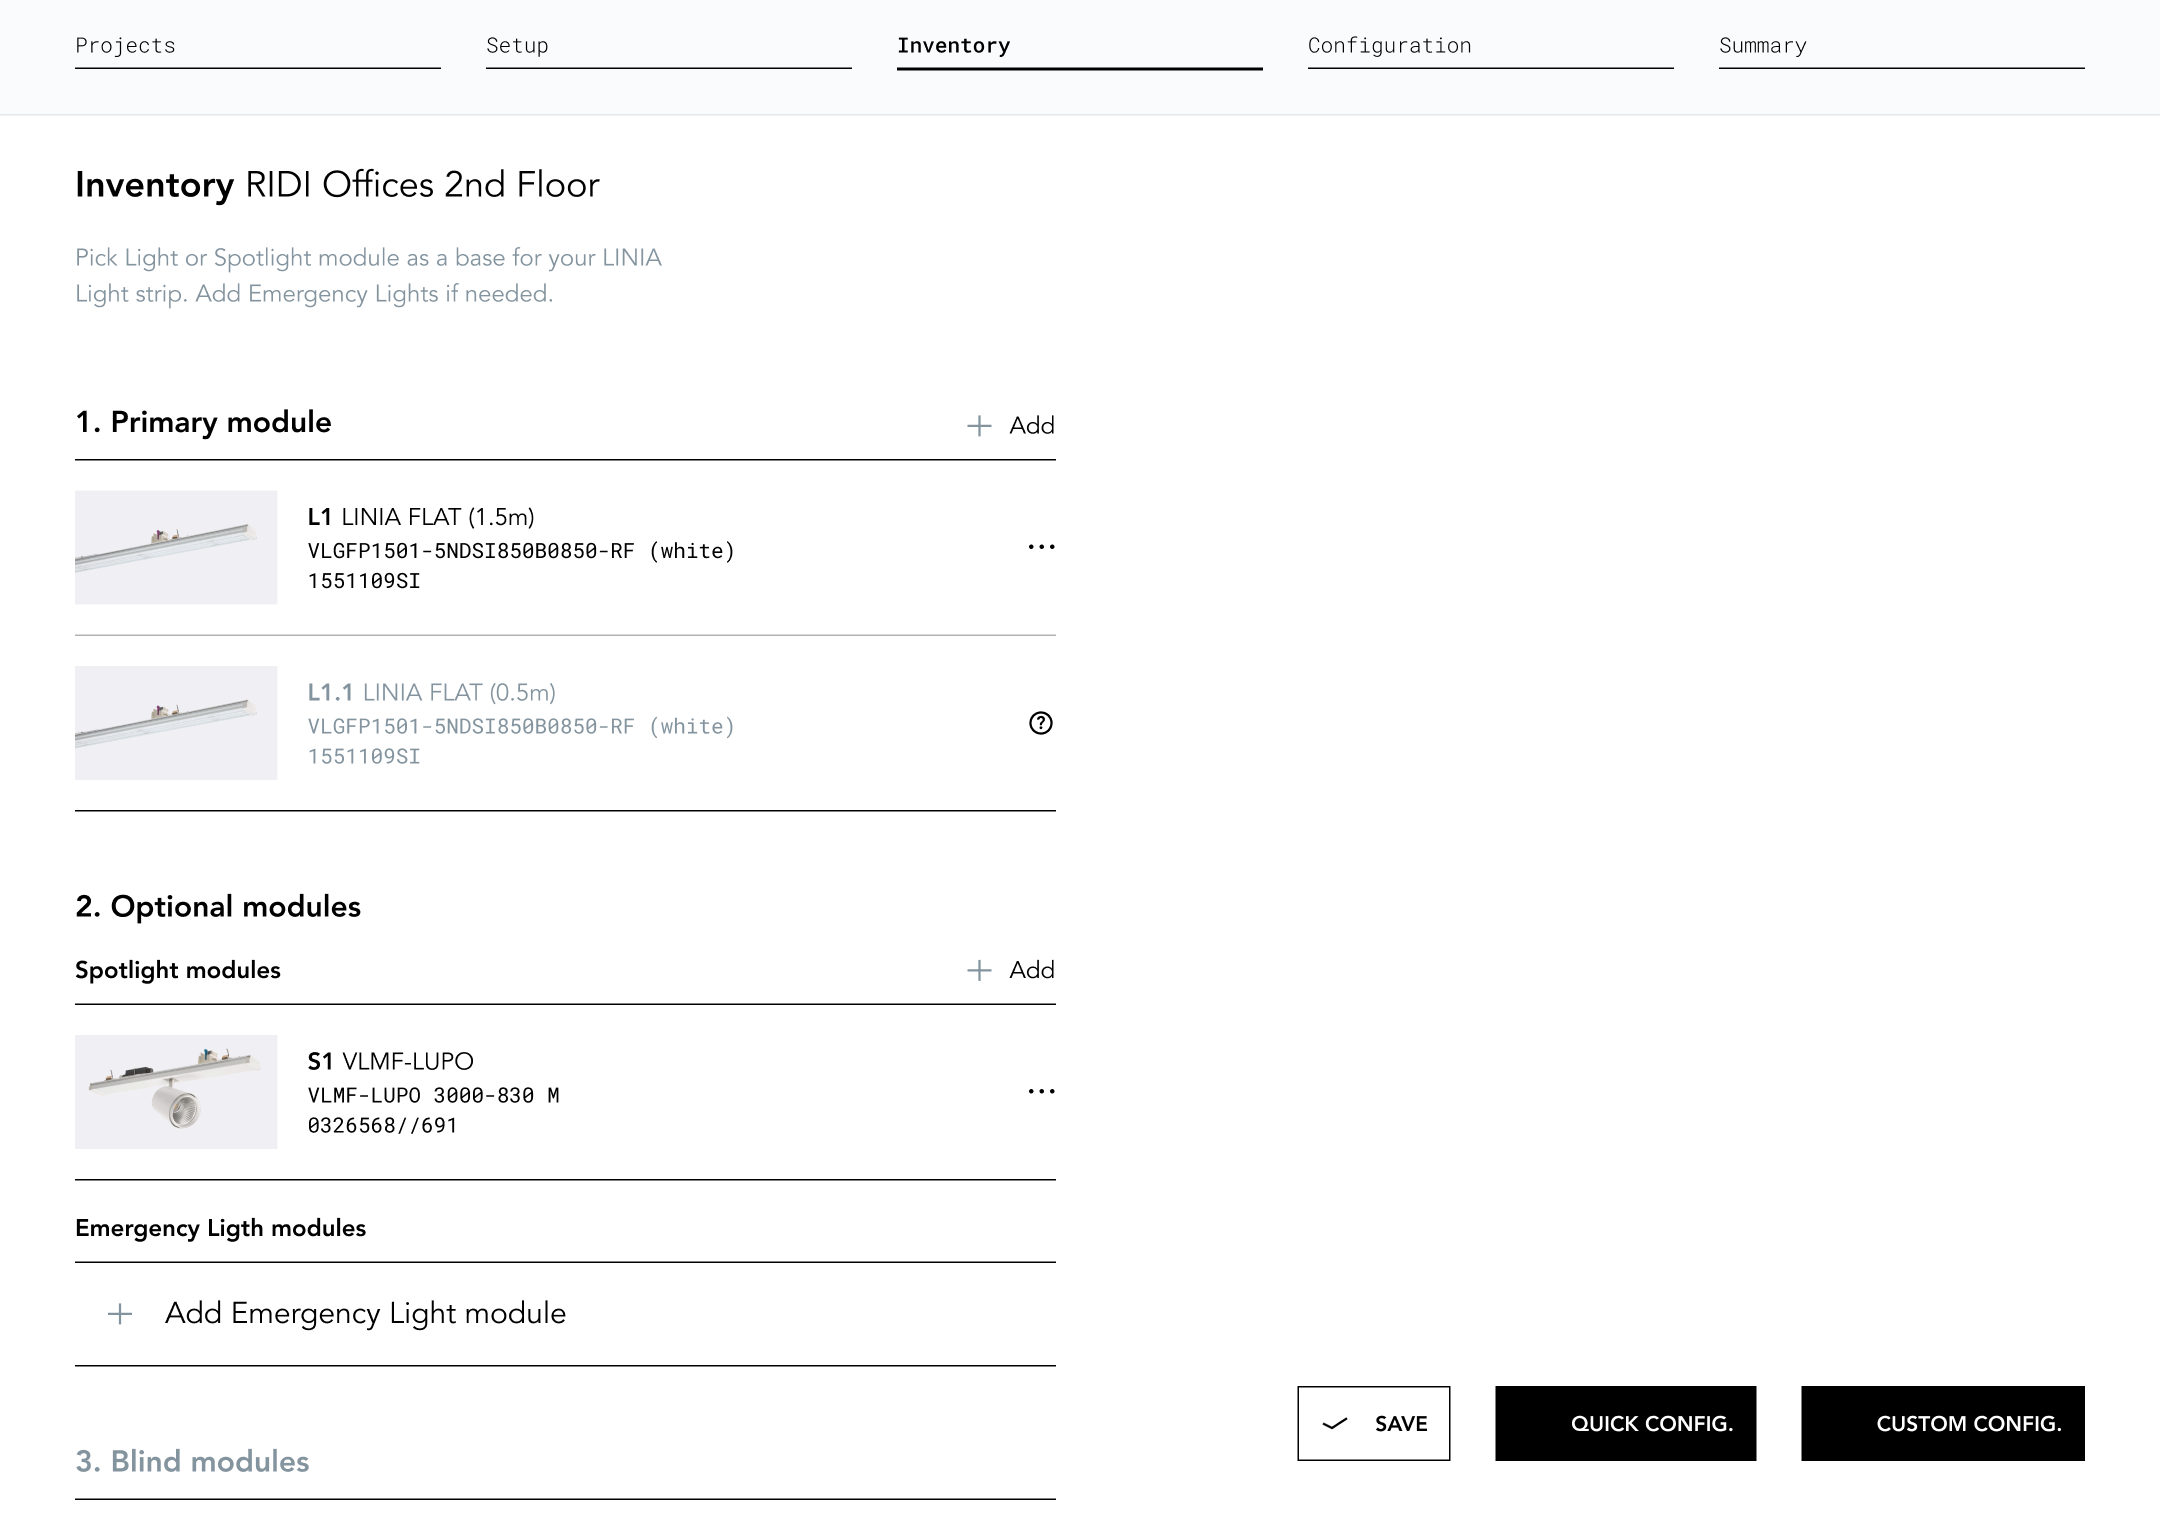Click code VLMF-LUPO 3000-830 M
2160x1537 pixels.
pyautogui.click(x=433, y=1095)
